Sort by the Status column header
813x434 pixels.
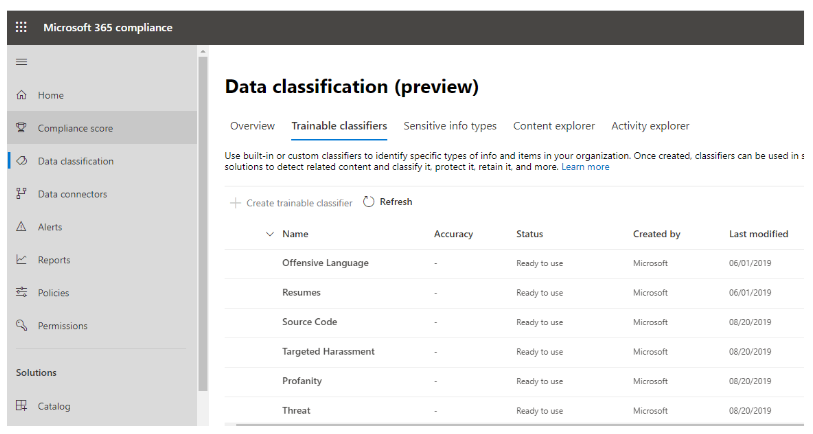tap(529, 234)
